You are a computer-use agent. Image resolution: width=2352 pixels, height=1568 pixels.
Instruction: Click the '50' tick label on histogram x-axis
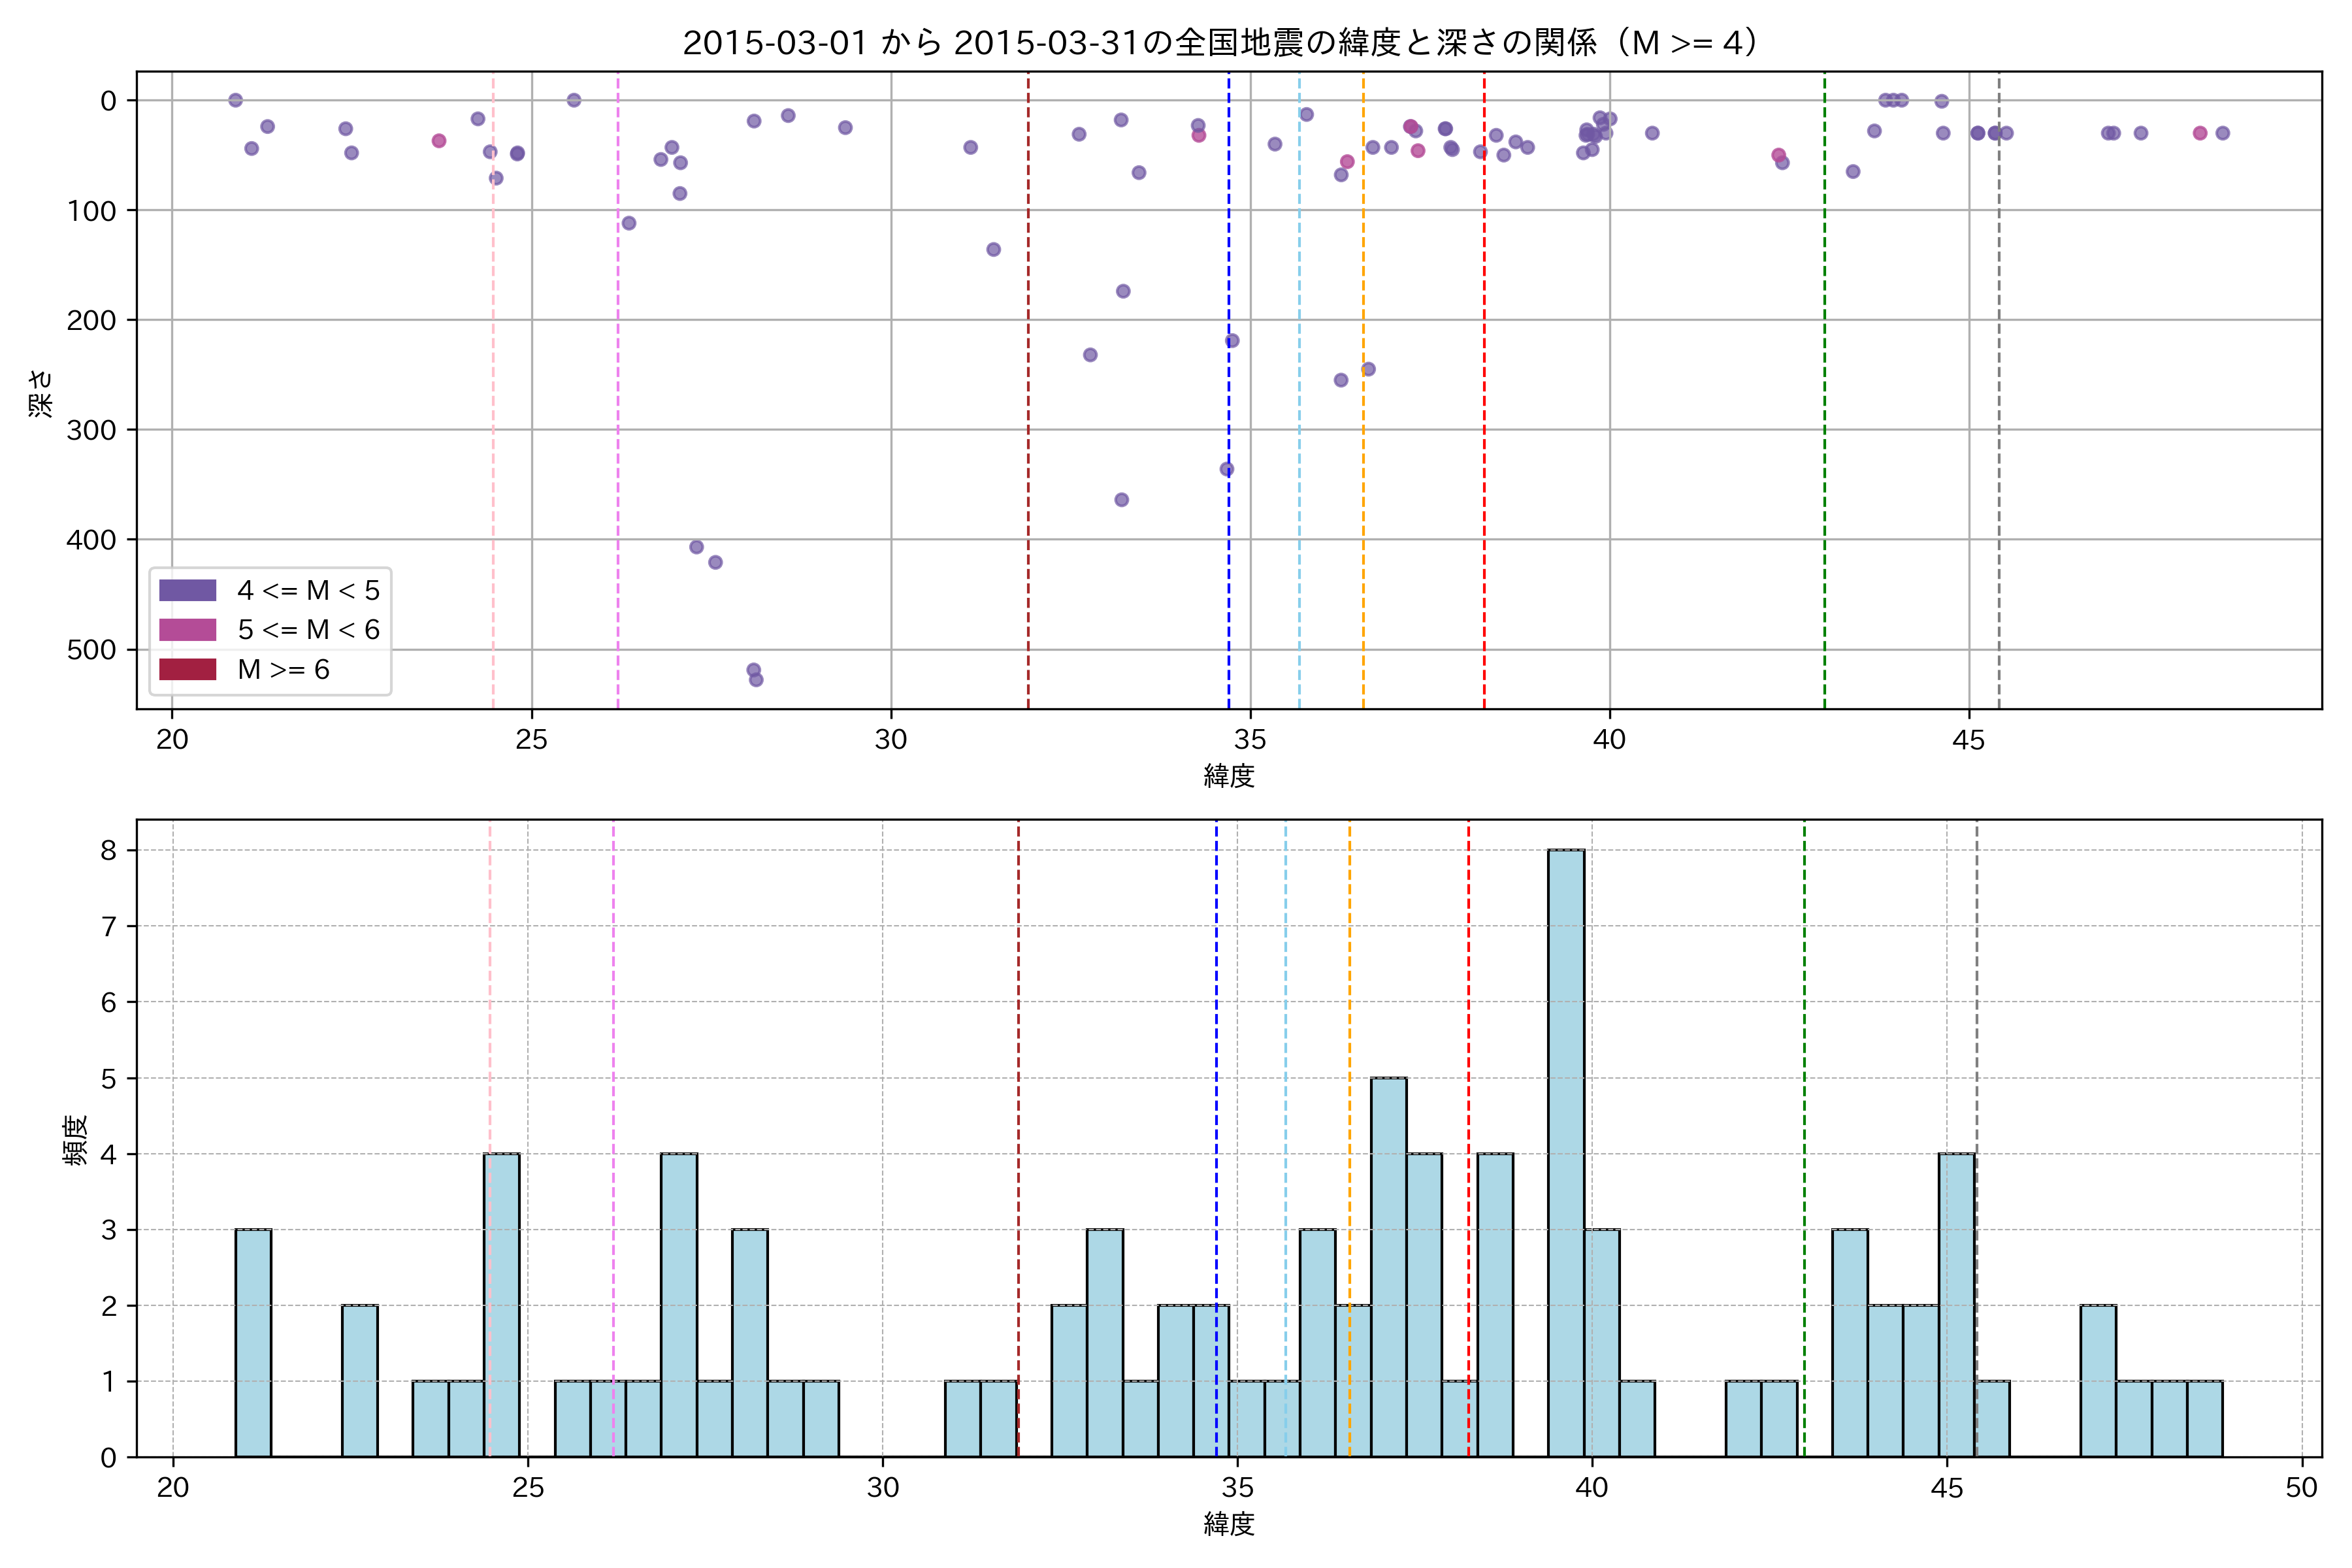point(2301,1487)
